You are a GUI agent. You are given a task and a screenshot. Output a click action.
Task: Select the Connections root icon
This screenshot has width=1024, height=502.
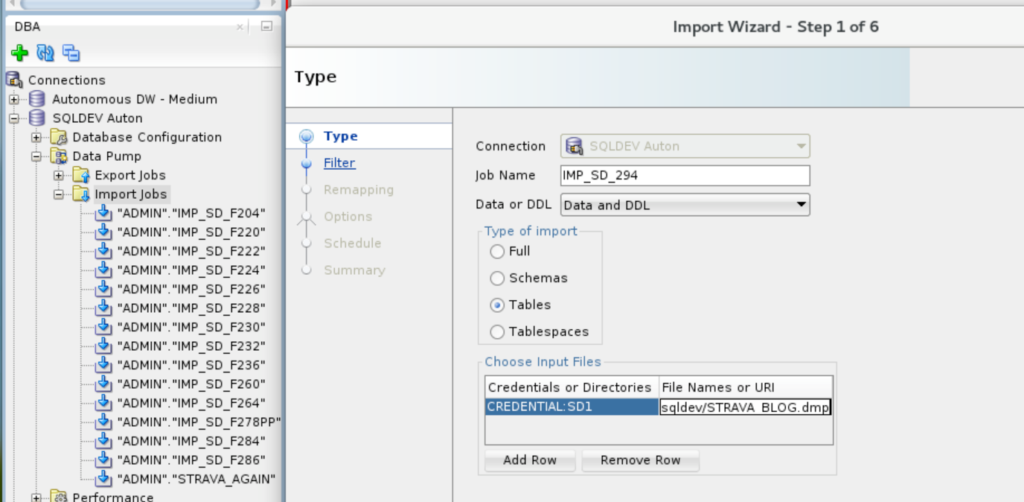[14, 80]
